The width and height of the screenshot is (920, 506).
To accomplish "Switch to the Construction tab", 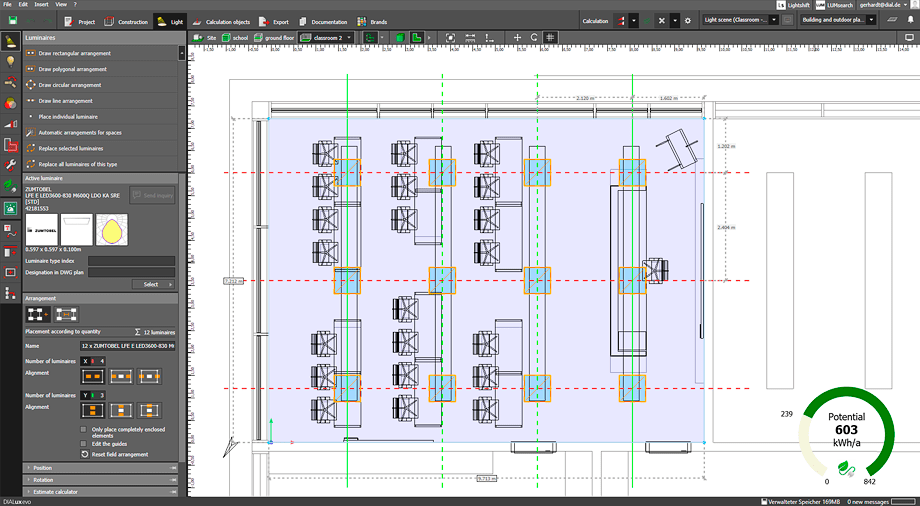I will pyautogui.click(x=127, y=21).
